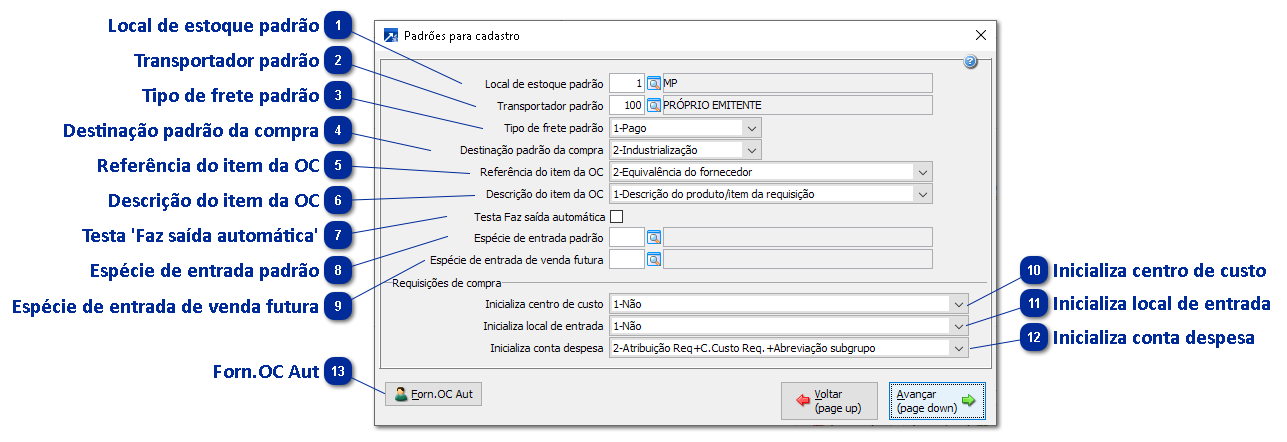Expand Destinação padrão da compra dropdown
1287x442 pixels.
(751, 149)
